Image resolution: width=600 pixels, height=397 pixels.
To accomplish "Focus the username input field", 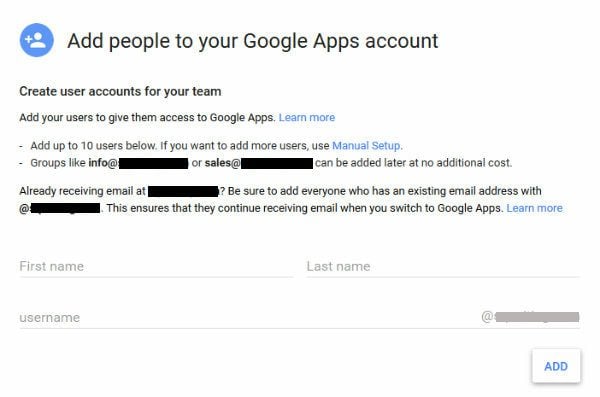I will tap(249, 317).
